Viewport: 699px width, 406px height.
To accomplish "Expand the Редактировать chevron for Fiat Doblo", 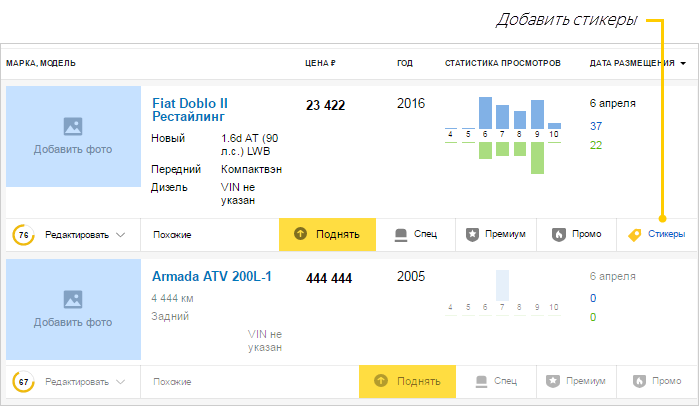I will click(x=120, y=235).
